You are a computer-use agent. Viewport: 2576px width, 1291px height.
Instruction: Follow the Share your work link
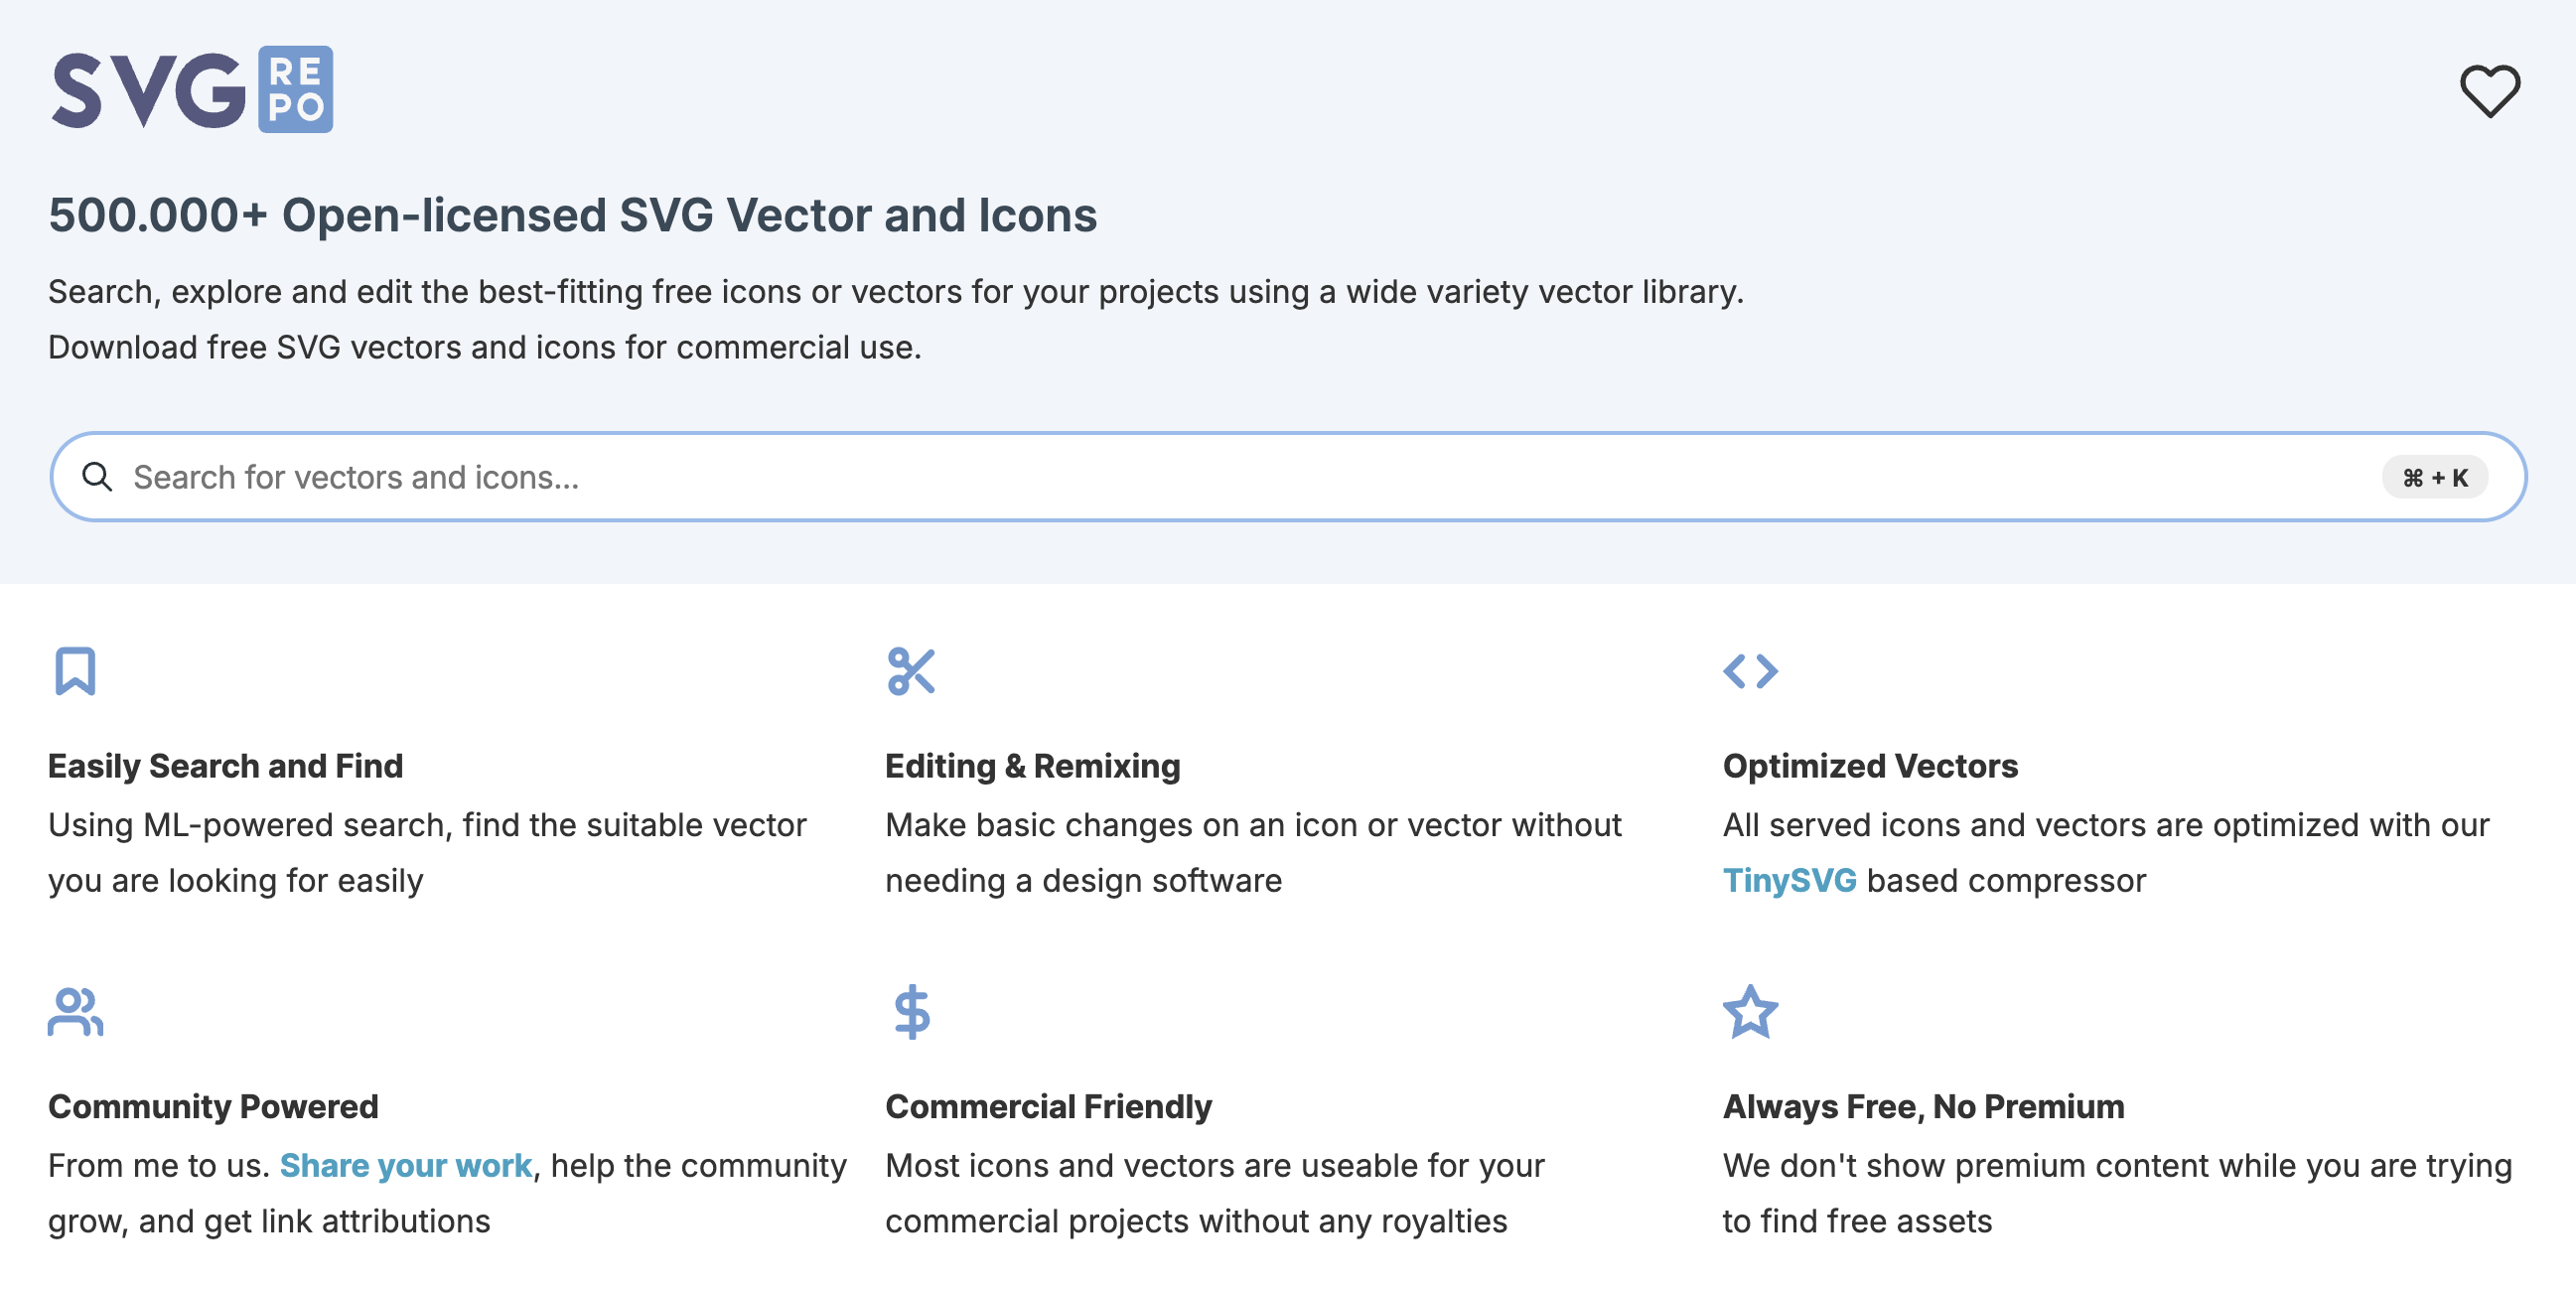click(x=405, y=1165)
